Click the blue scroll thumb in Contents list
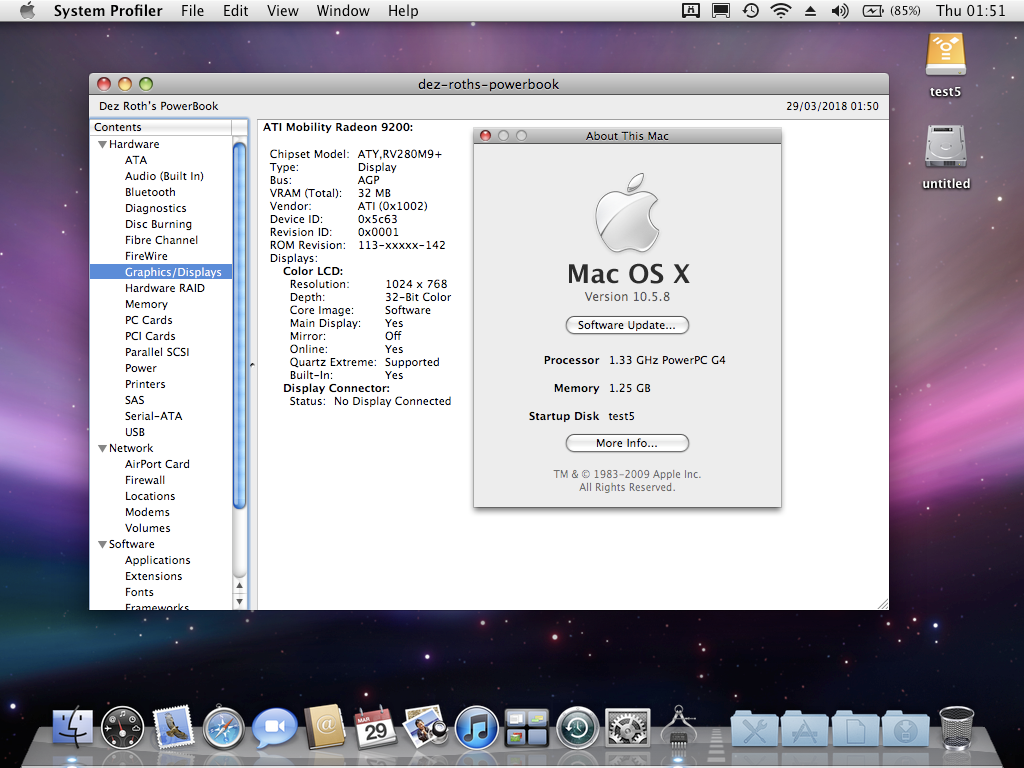Screen dimensions: 1024x768 point(240,325)
